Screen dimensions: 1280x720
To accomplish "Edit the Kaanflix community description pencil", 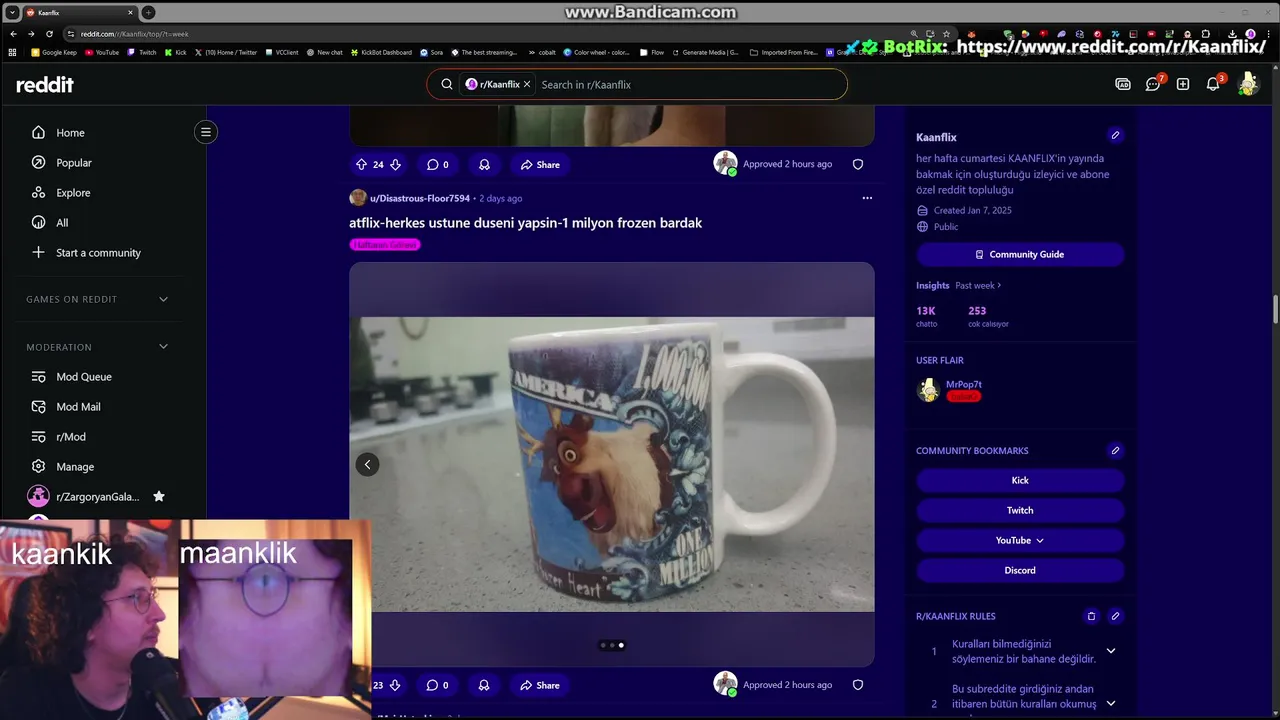I will pyautogui.click(x=1115, y=136).
